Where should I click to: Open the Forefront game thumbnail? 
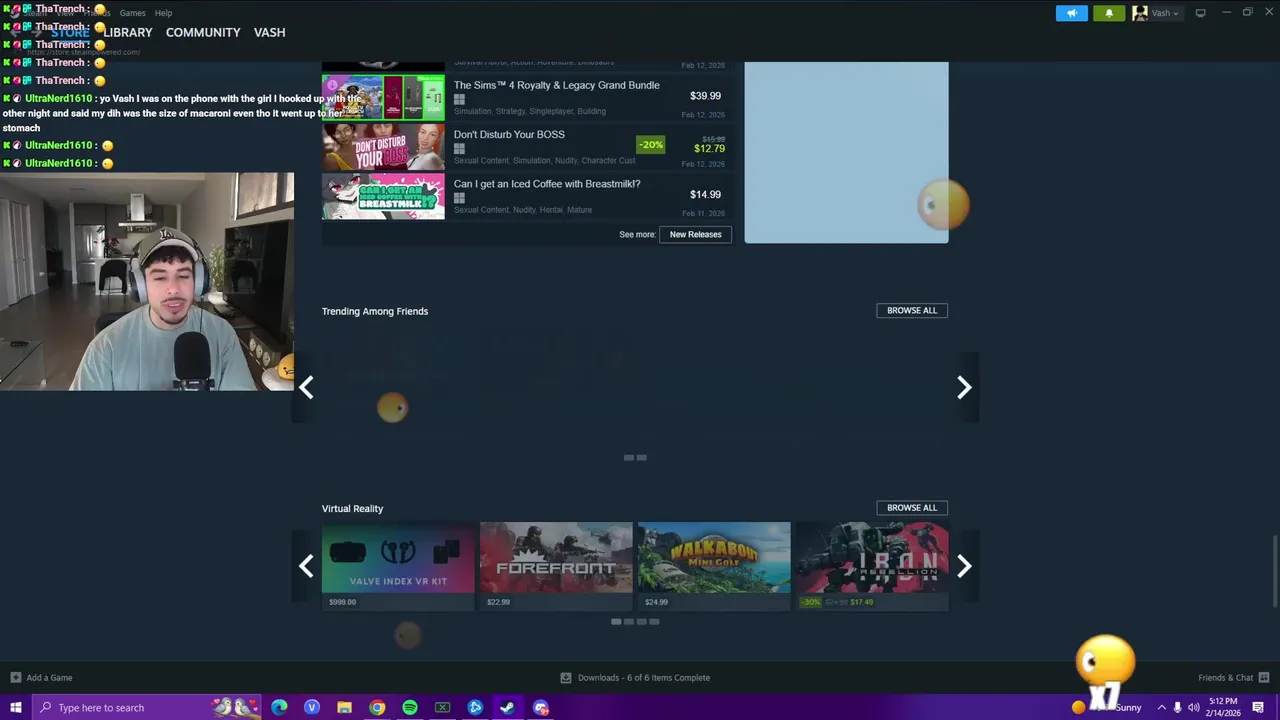point(556,557)
